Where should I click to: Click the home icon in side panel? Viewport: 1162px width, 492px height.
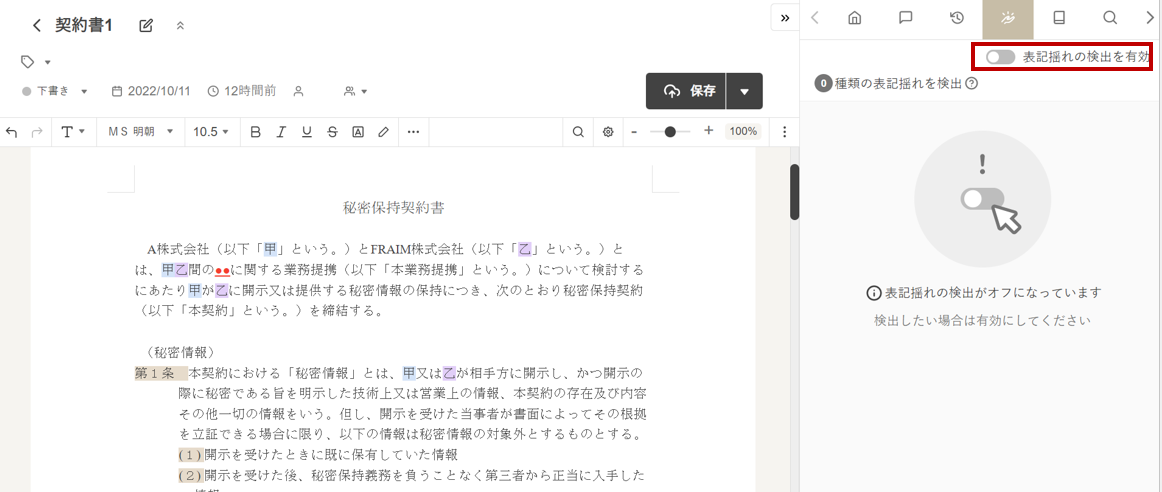click(854, 18)
